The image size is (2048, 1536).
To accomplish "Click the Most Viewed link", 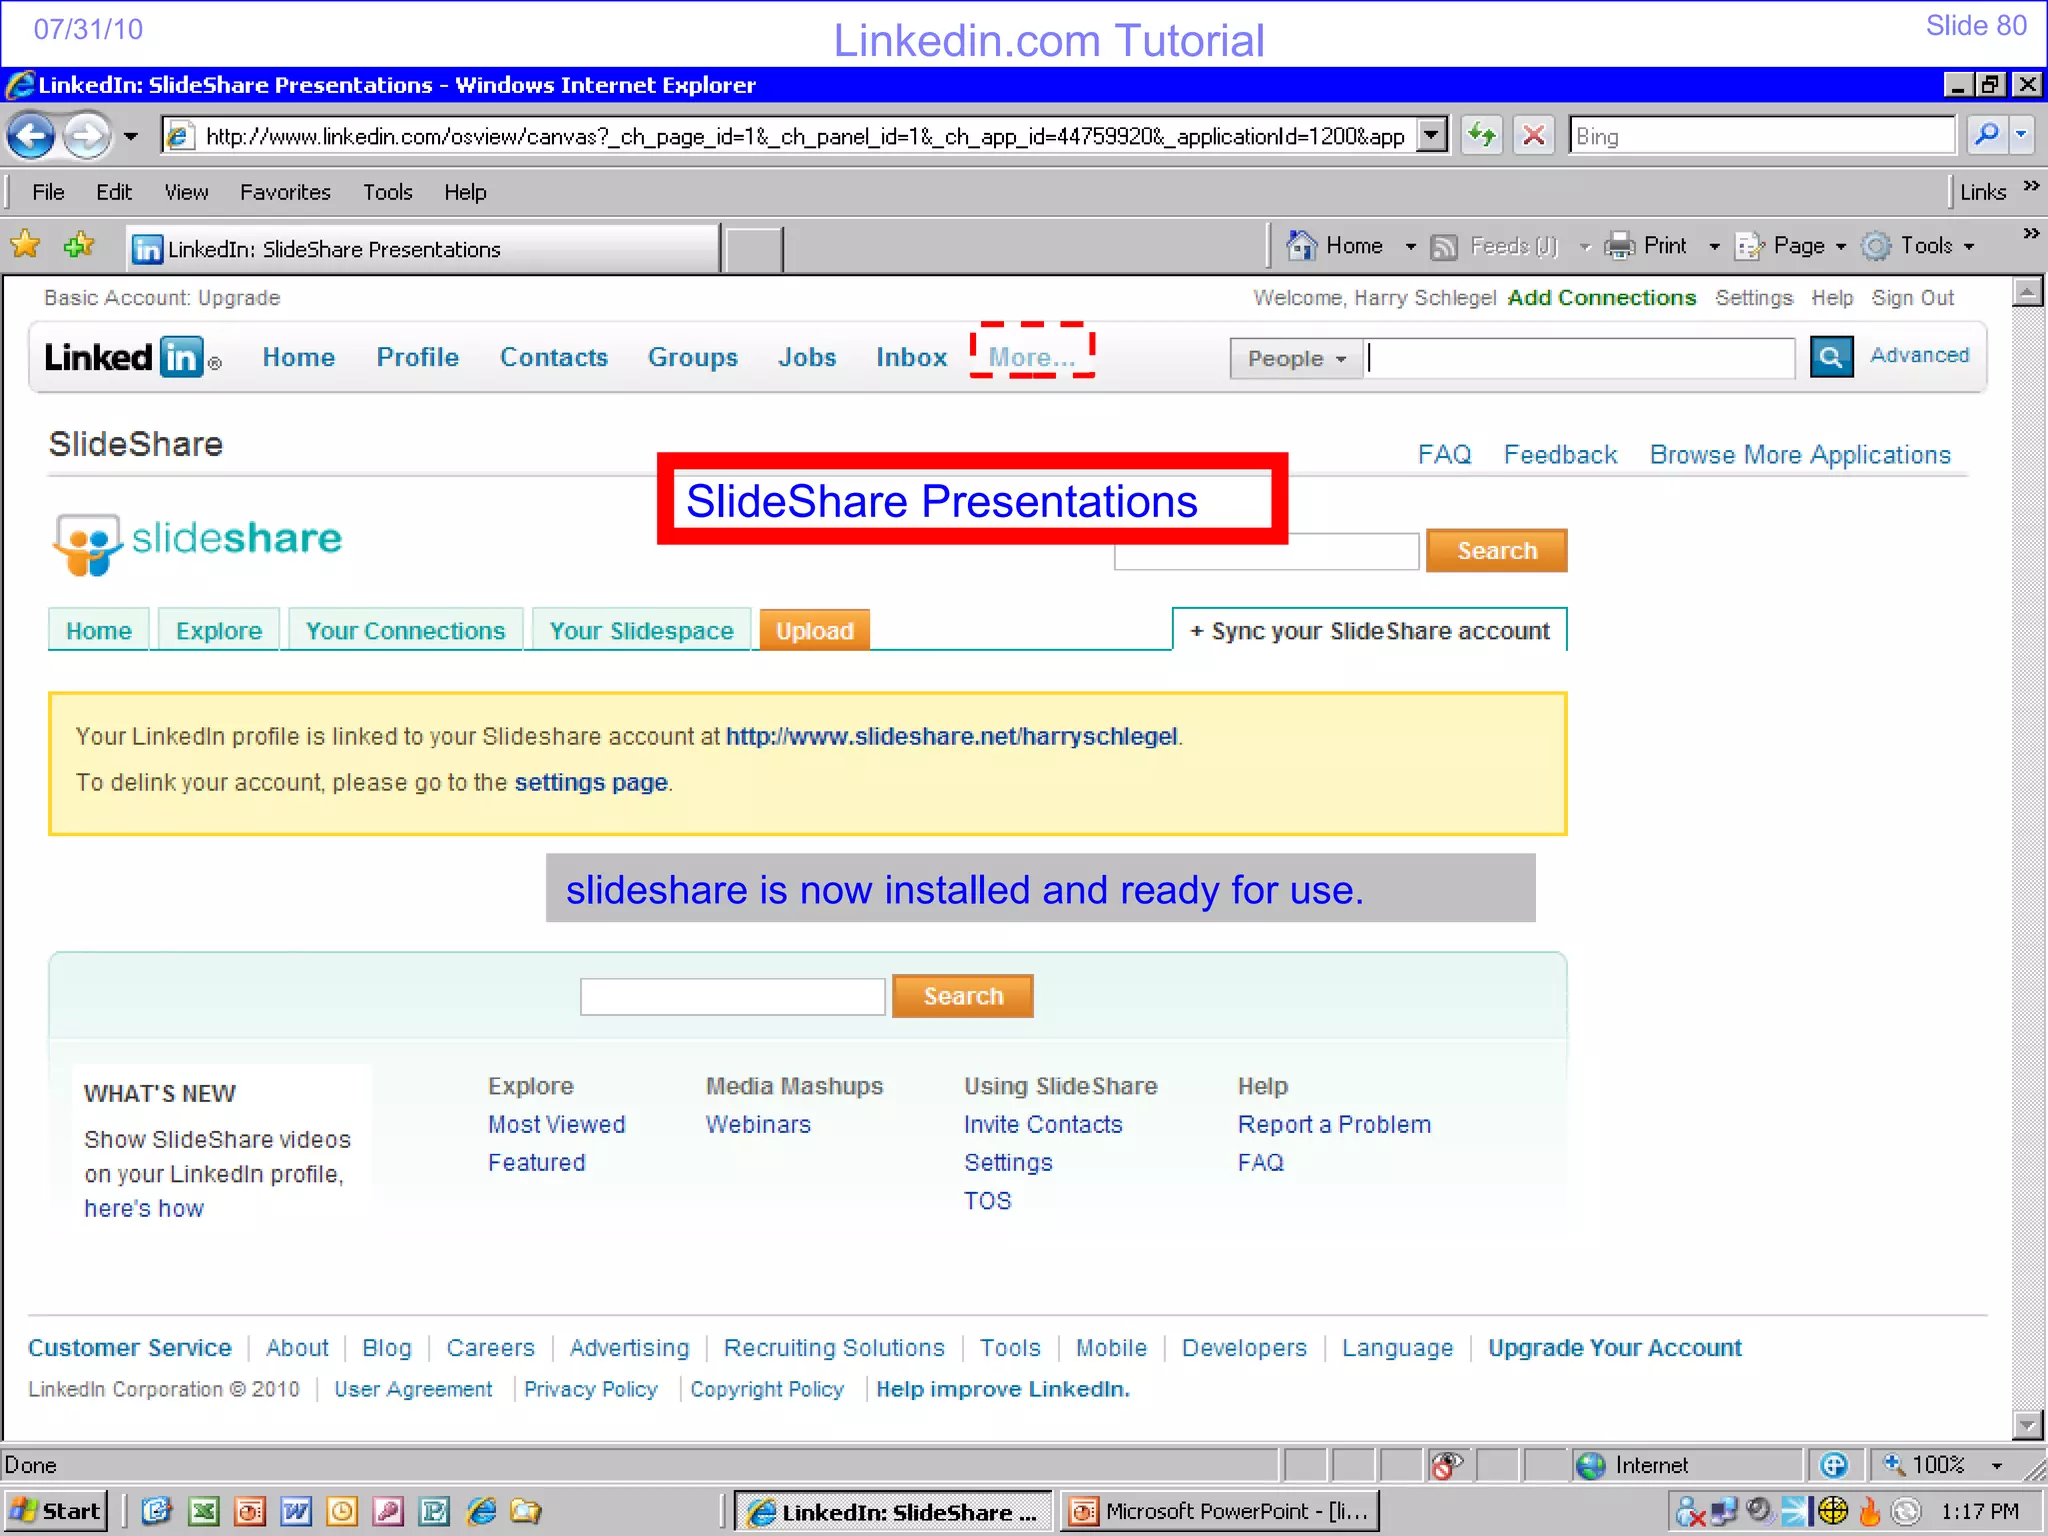I will point(556,1125).
